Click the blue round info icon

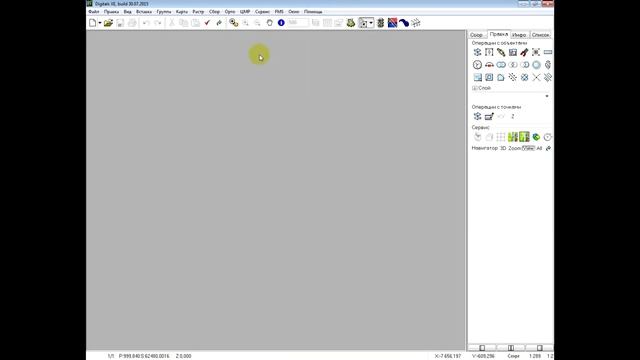pos(281,23)
